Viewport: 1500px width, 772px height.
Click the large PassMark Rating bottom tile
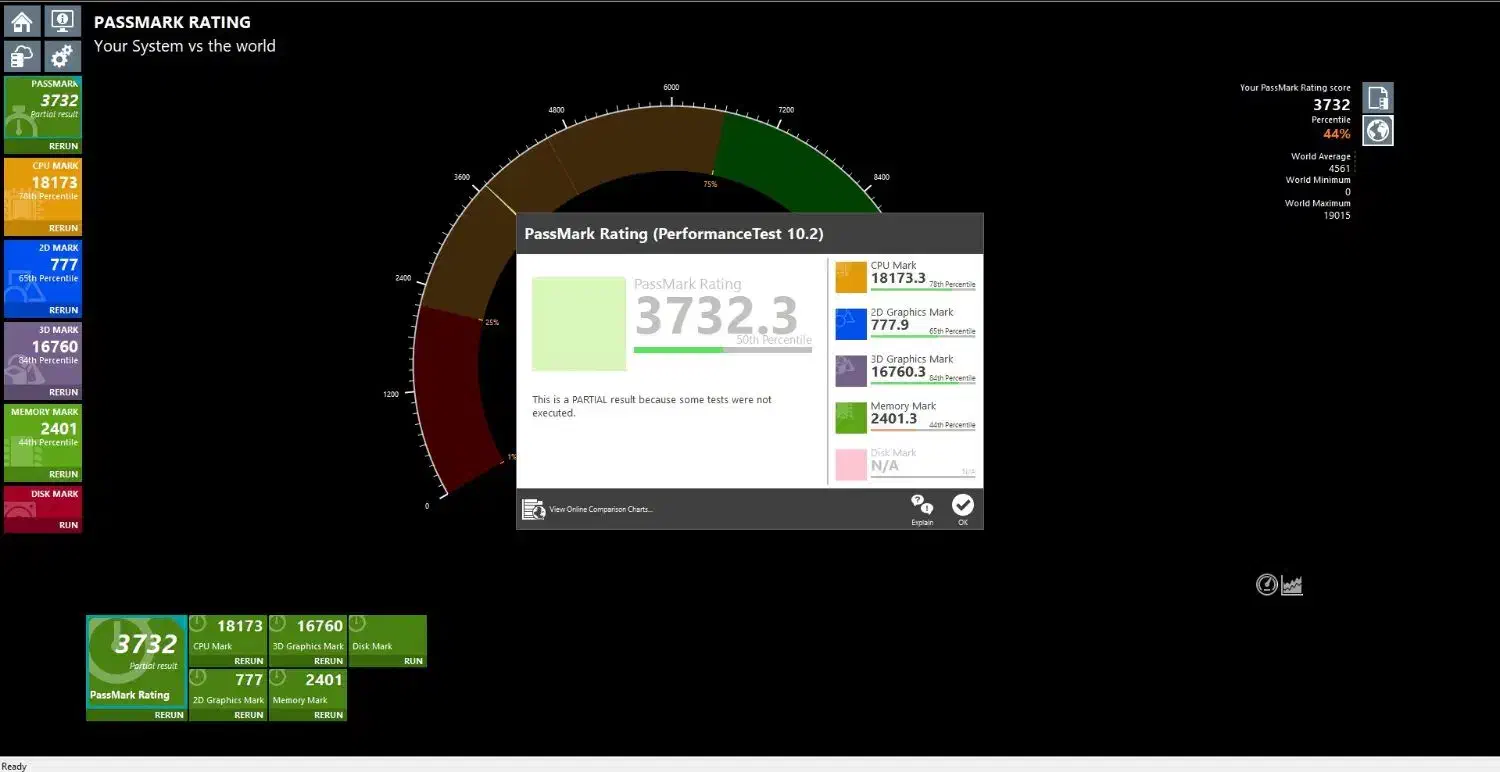pos(136,660)
